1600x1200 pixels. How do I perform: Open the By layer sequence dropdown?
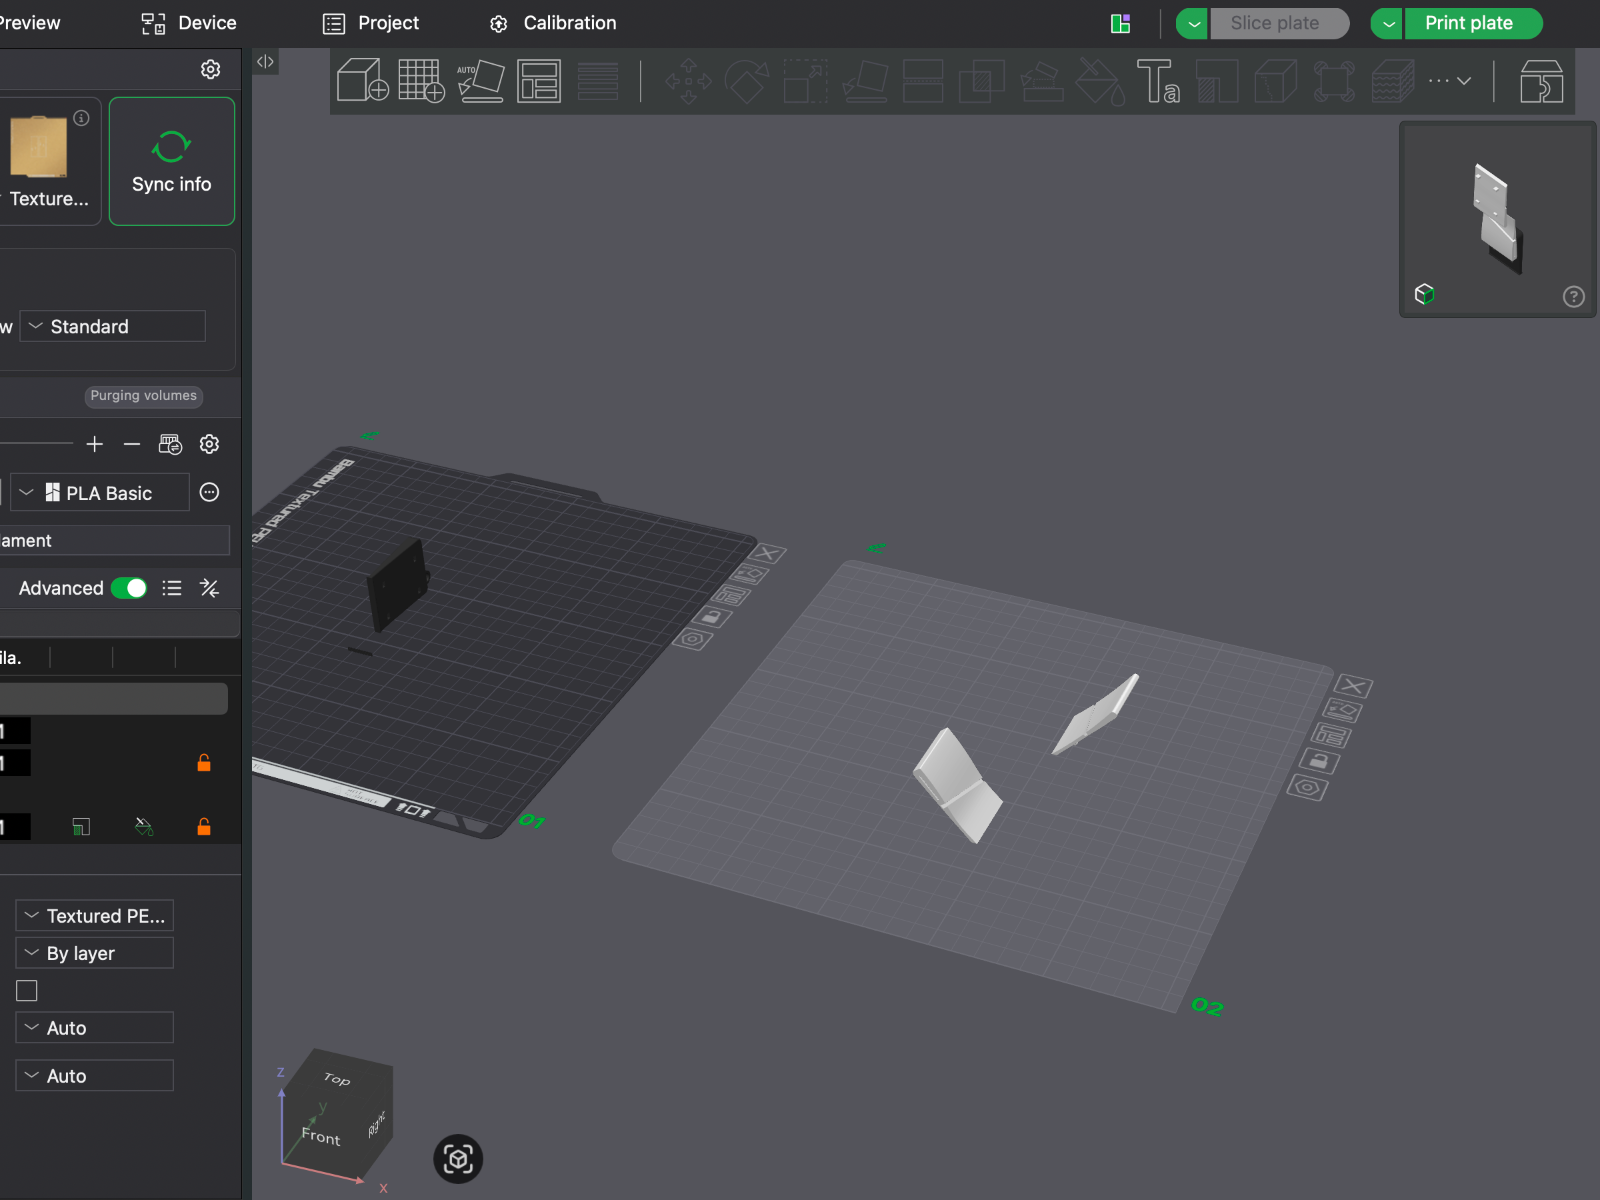(x=95, y=953)
